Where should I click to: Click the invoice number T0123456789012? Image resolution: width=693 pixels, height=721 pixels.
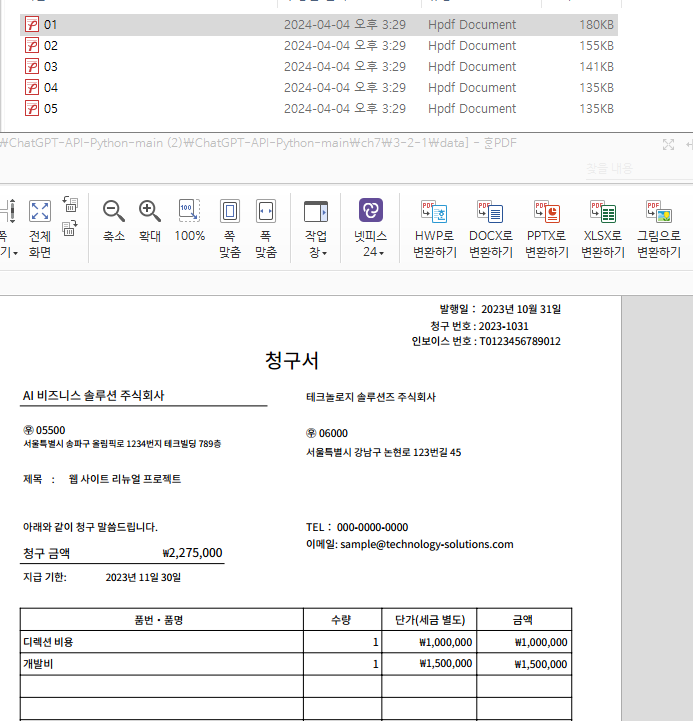[x=520, y=341]
